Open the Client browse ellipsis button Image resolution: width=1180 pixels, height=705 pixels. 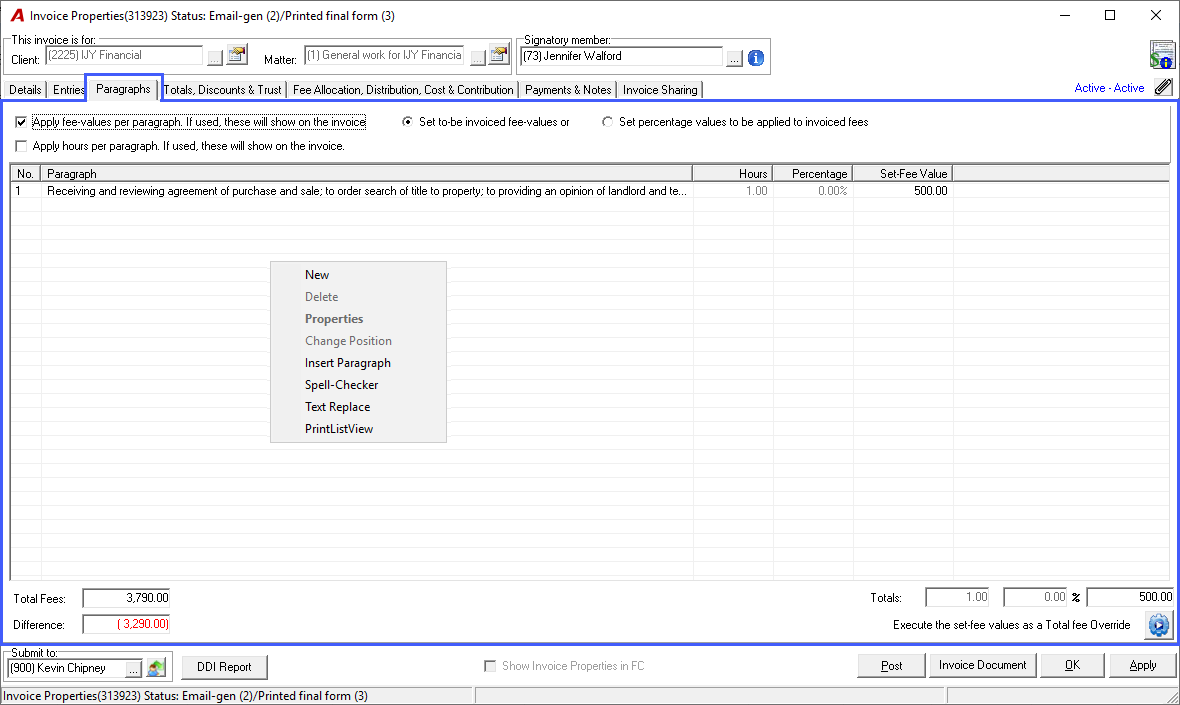tap(214, 57)
